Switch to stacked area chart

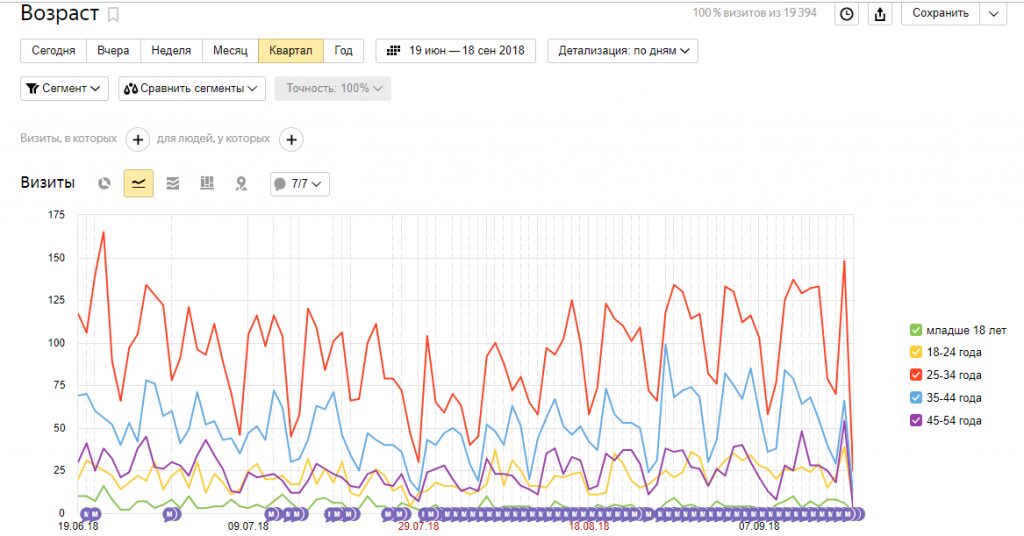173,183
